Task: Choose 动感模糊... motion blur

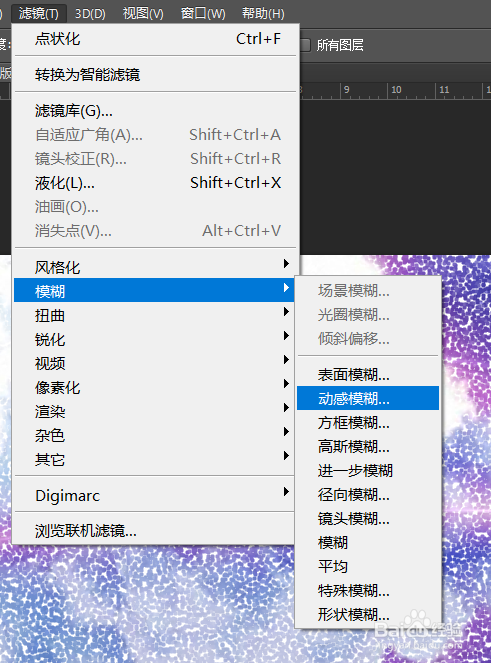Action: (368, 398)
